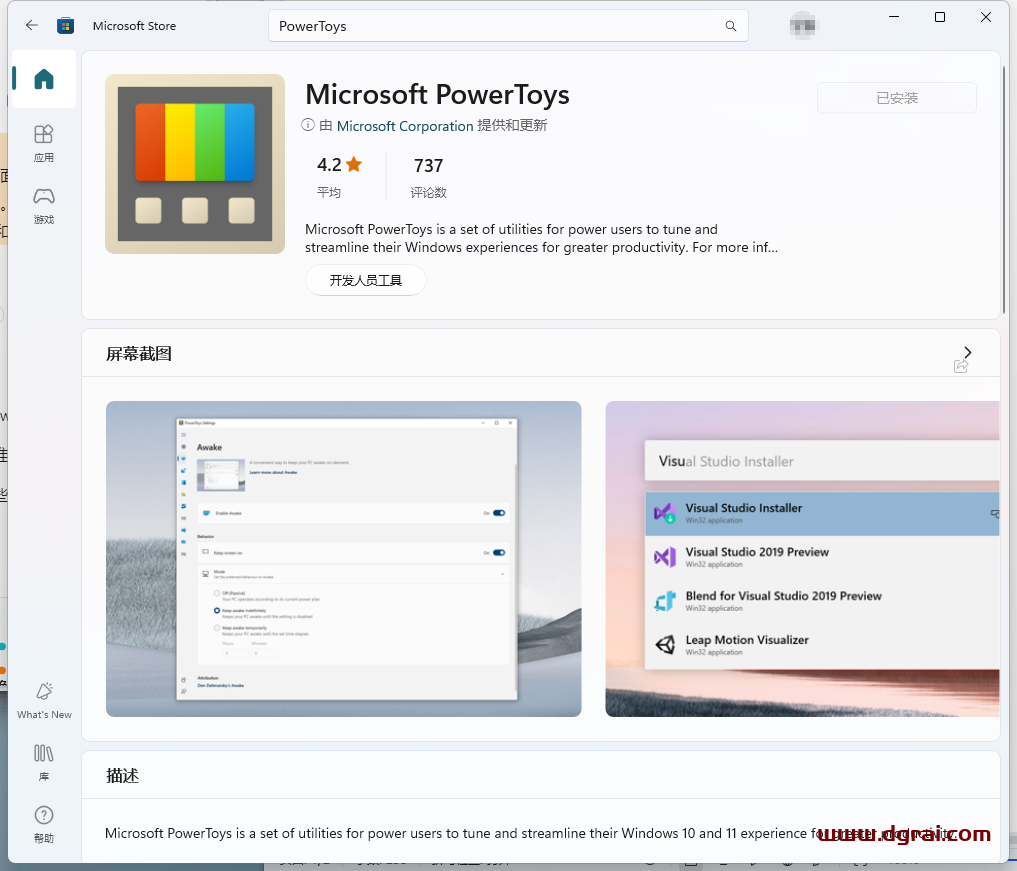Screen dimensions: 1017x871
Task: Click Visual Studio 2019 Preview row in screenshot
Action: tap(822, 557)
